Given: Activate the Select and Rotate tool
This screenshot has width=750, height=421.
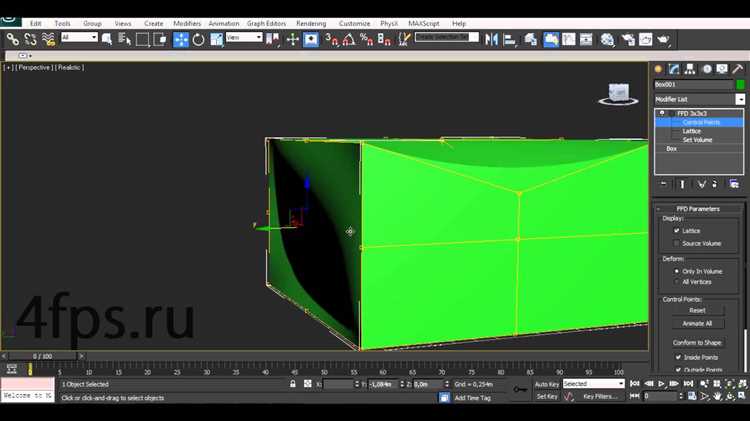Looking at the screenshot, I should pyautogui.click(x=199, y=39).
